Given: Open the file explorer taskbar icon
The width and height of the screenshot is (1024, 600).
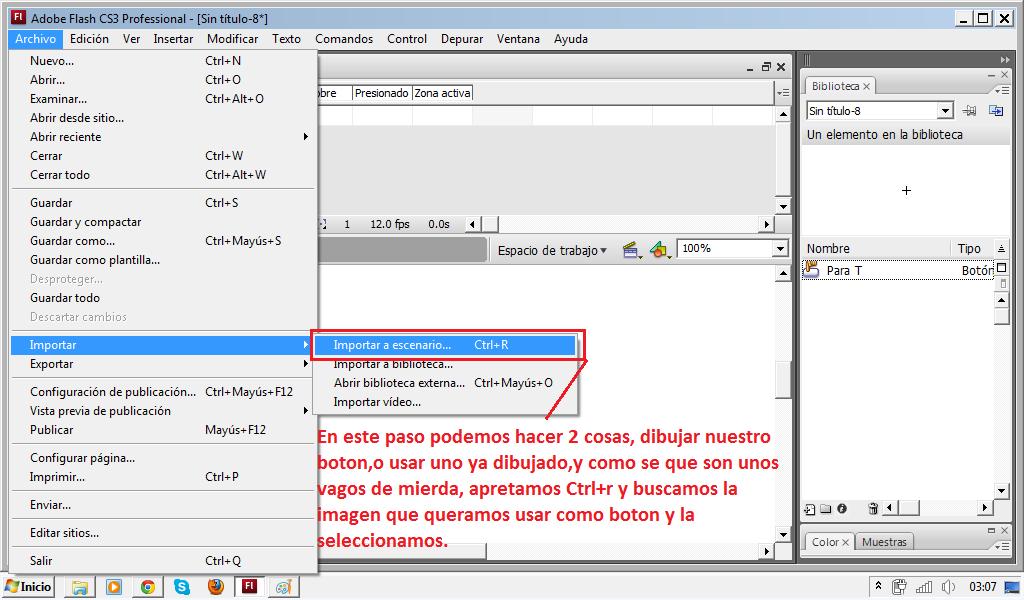Looking at the screenshot, I should [80, 587].
